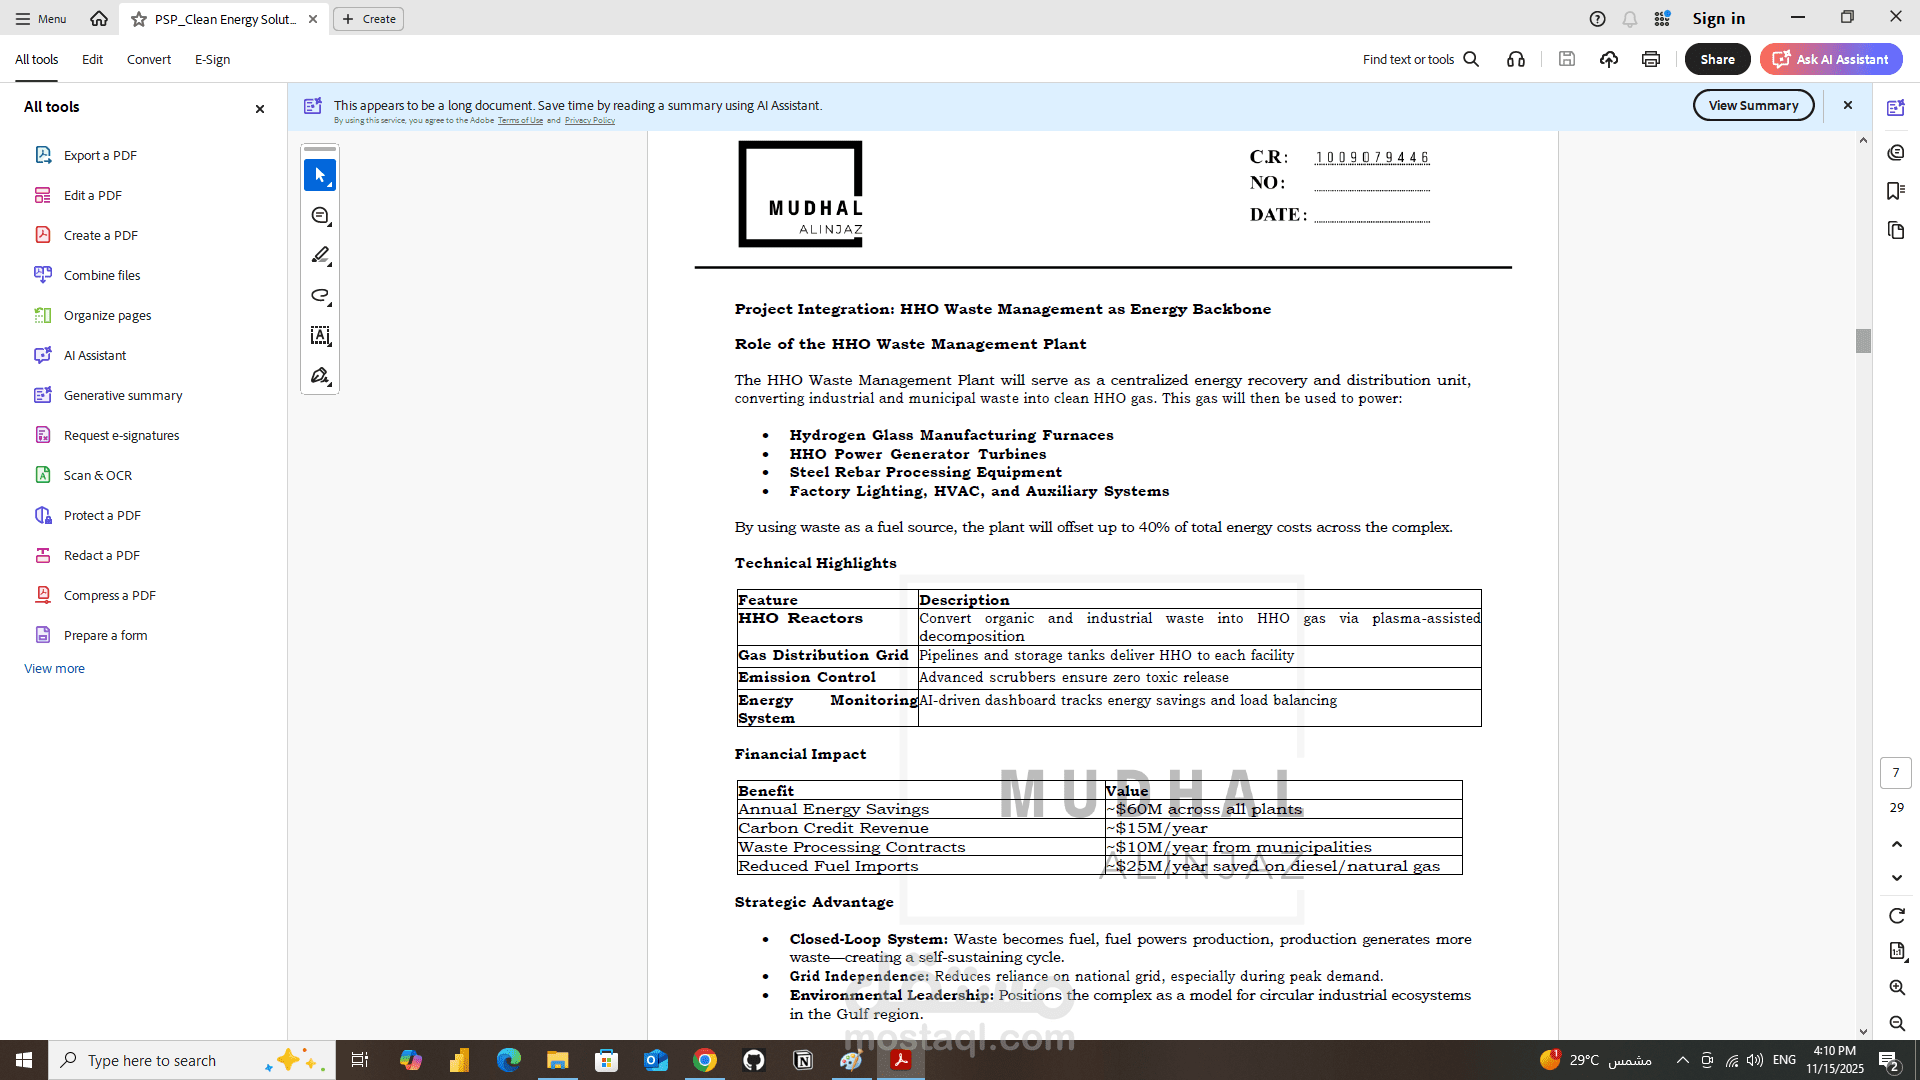
Task: Open the Menu hamburger dropdown
Action: click(x=41, y=19)
